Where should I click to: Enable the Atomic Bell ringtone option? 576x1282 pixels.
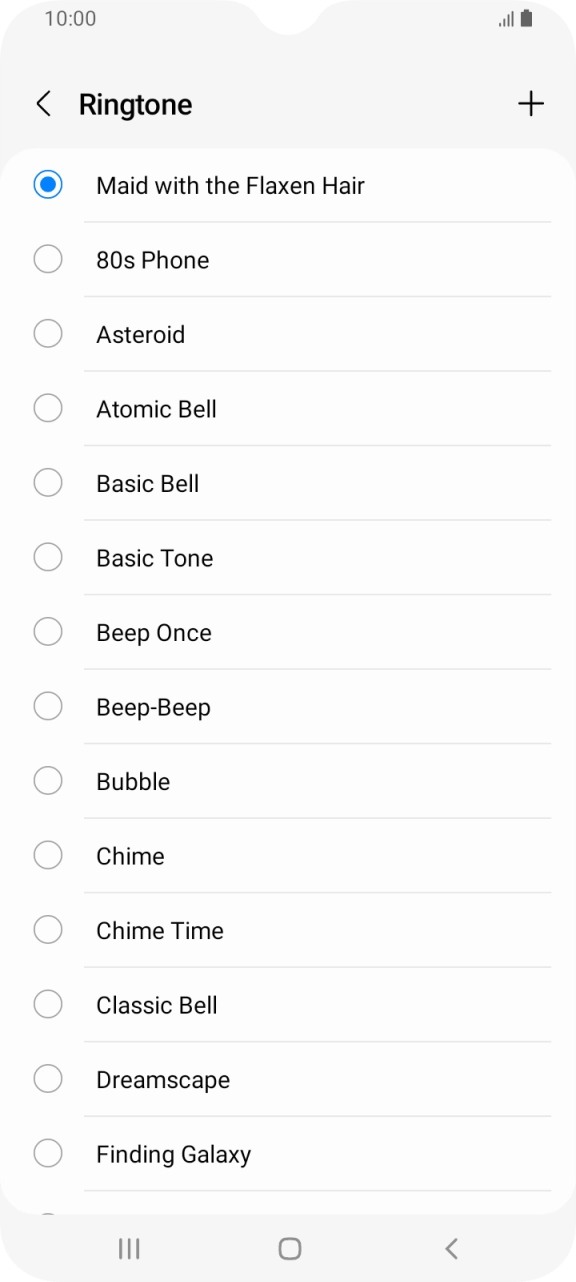click(47, 408)
